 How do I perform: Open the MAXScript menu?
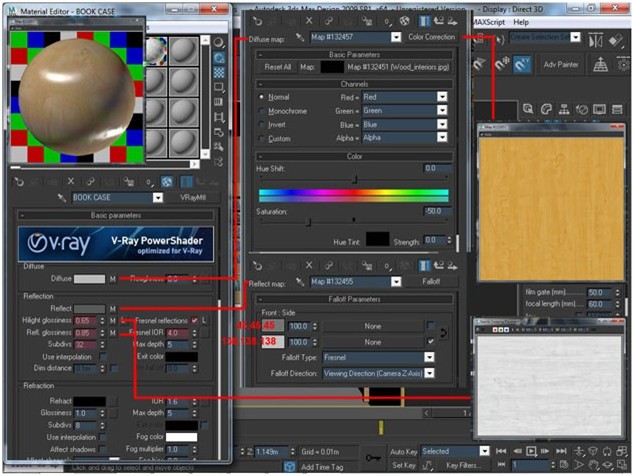(x=488, y=22)
